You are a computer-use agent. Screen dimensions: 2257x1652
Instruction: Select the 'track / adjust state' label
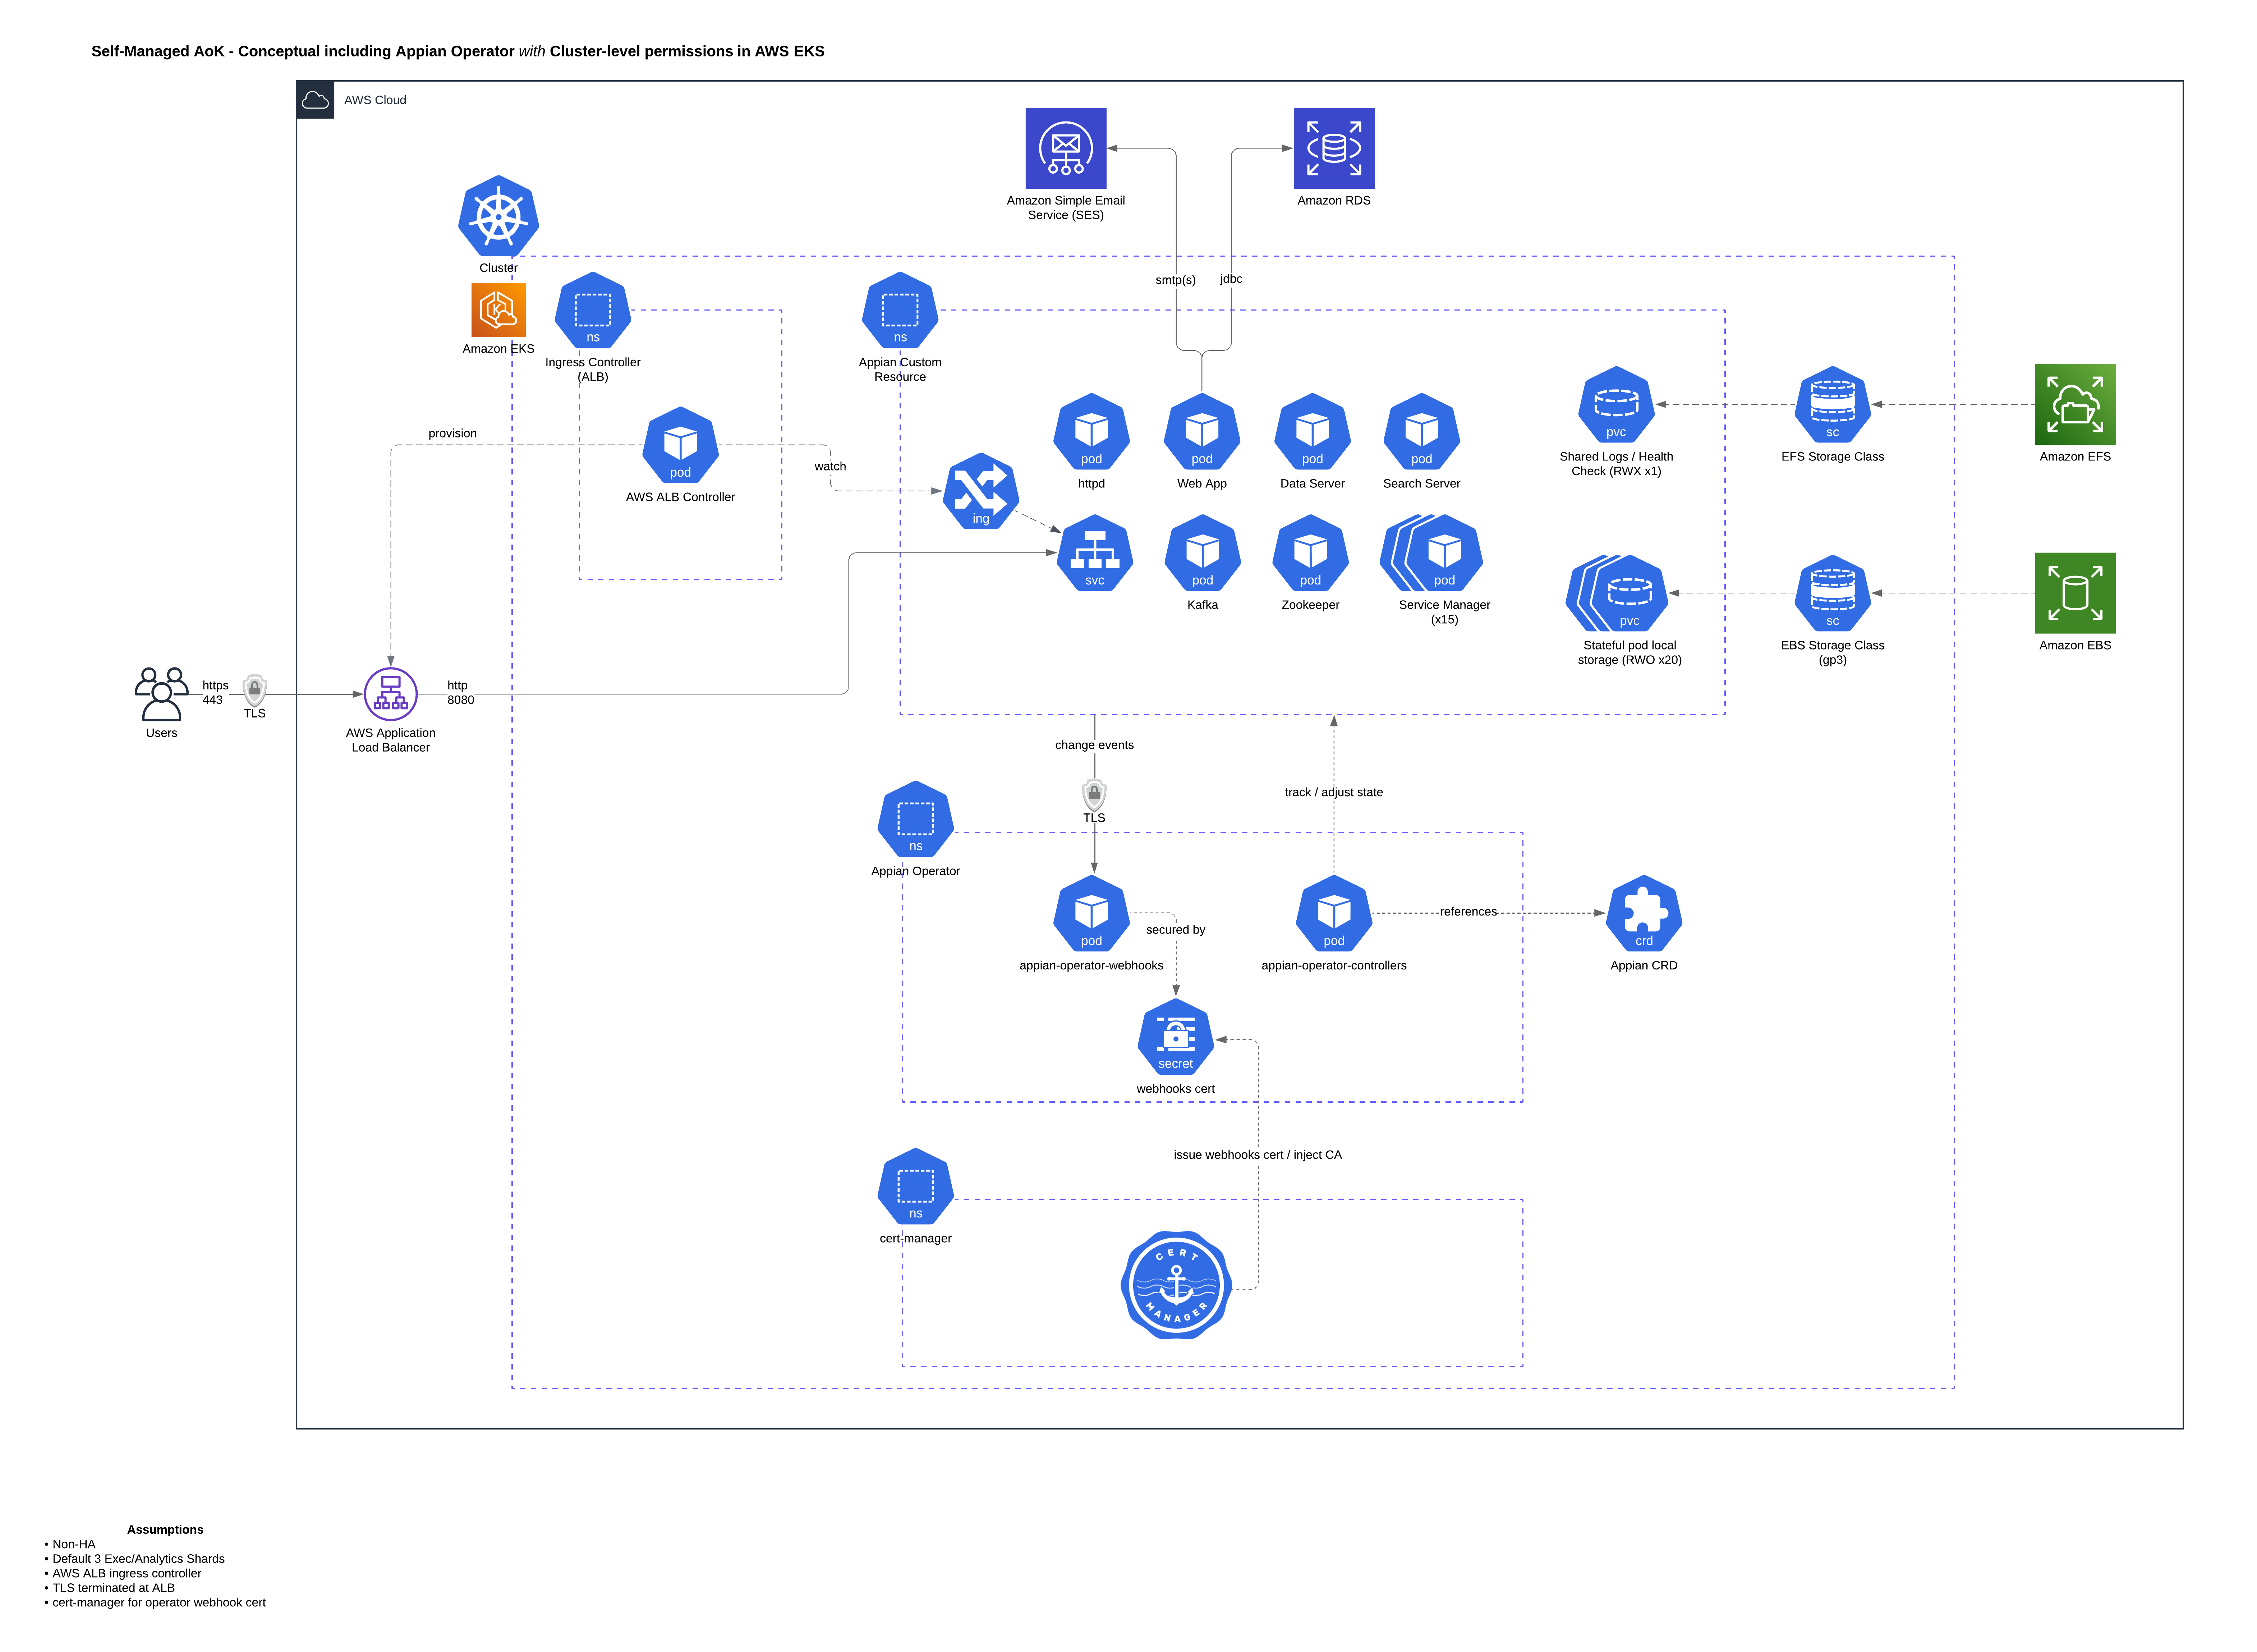pyautogui.click(x=1334, y=792)
